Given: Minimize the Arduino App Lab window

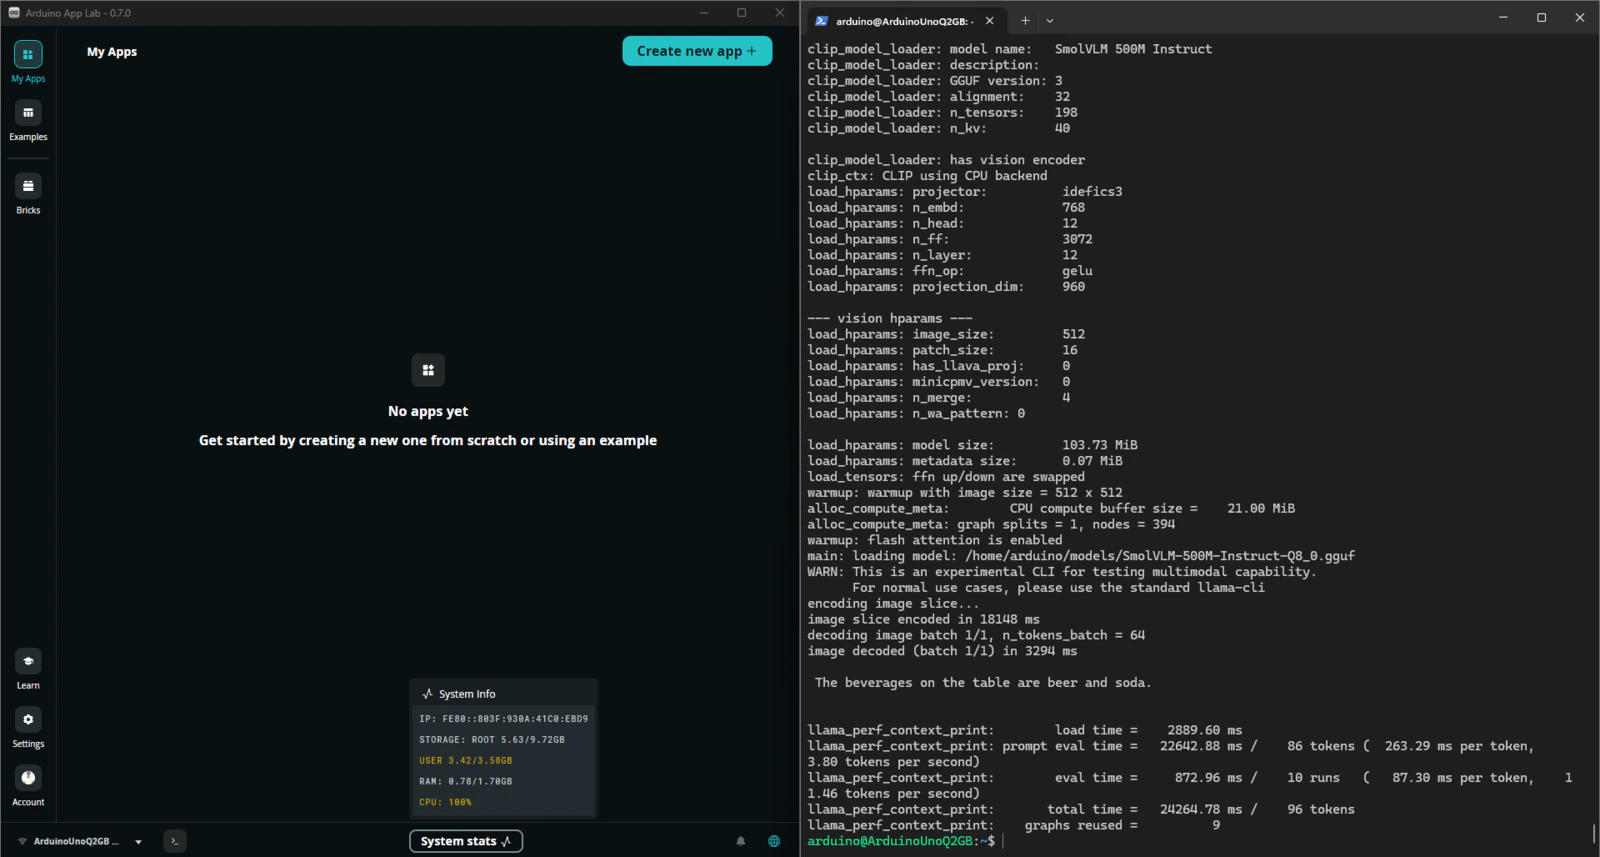Looking at the screenshot, I should click(704, 13).
